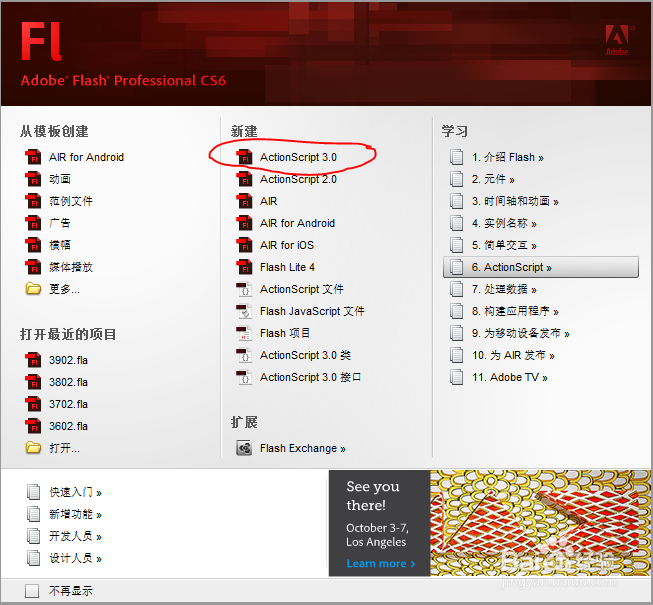
Task: Open the 2. 元件 tutorial
Action: pos(493,179)
